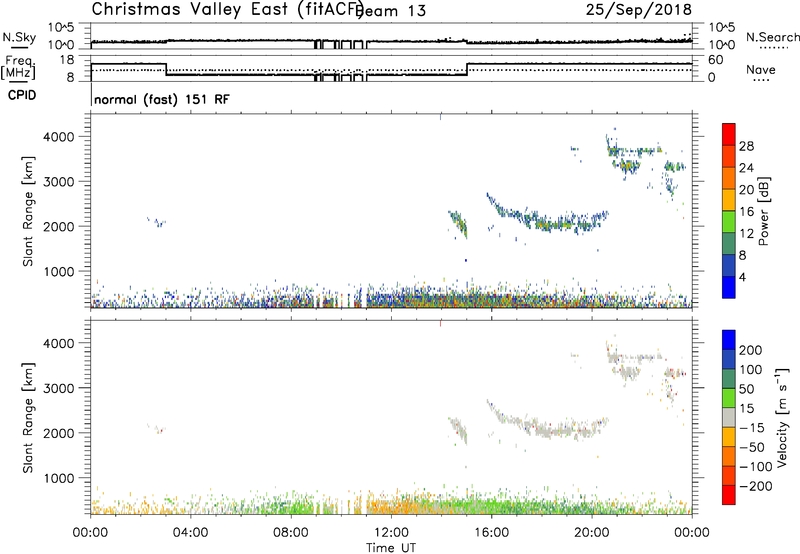Click the '-100' Velocity colorbar tick label
The height and width of the screenshot is (554, 800).
(x=756, y=466)
